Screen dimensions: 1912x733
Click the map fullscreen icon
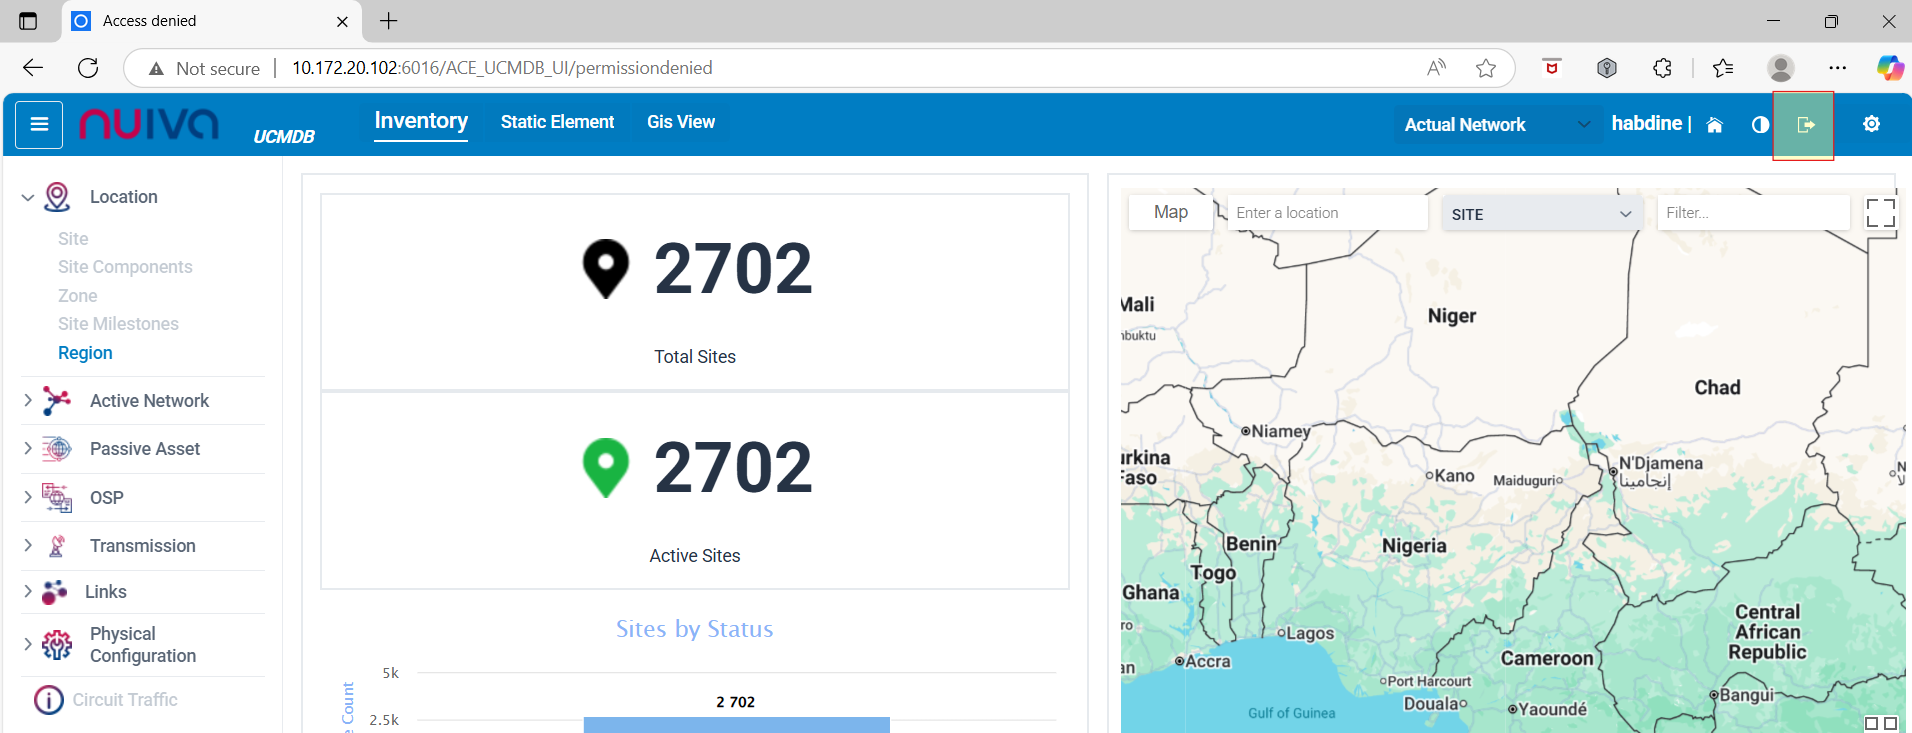(1880, 212)
